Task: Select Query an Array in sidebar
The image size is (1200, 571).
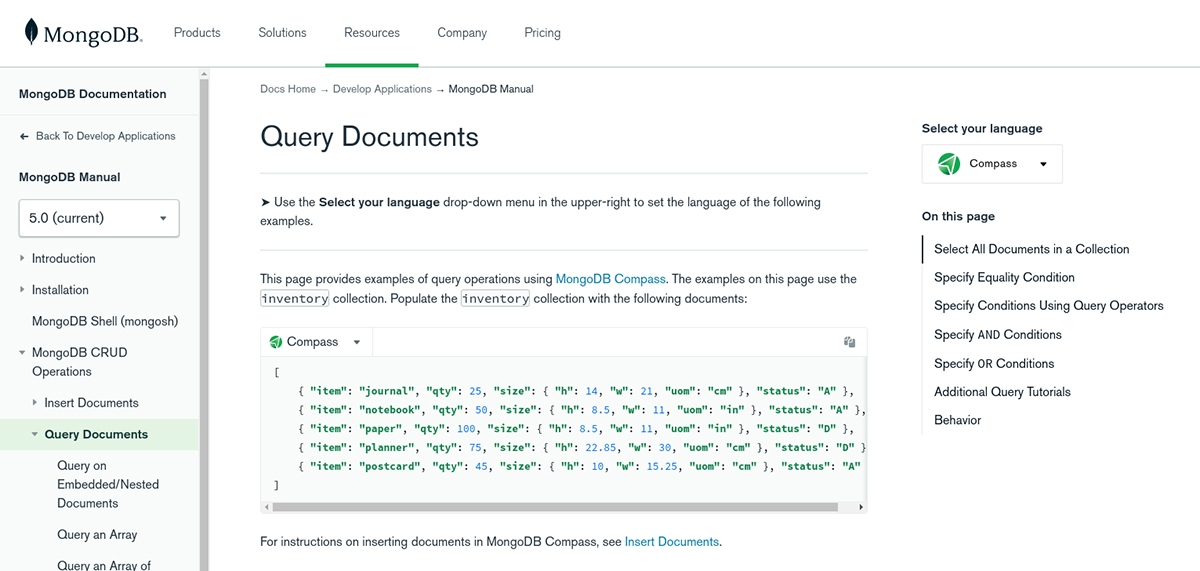Action: coord(97,535)
